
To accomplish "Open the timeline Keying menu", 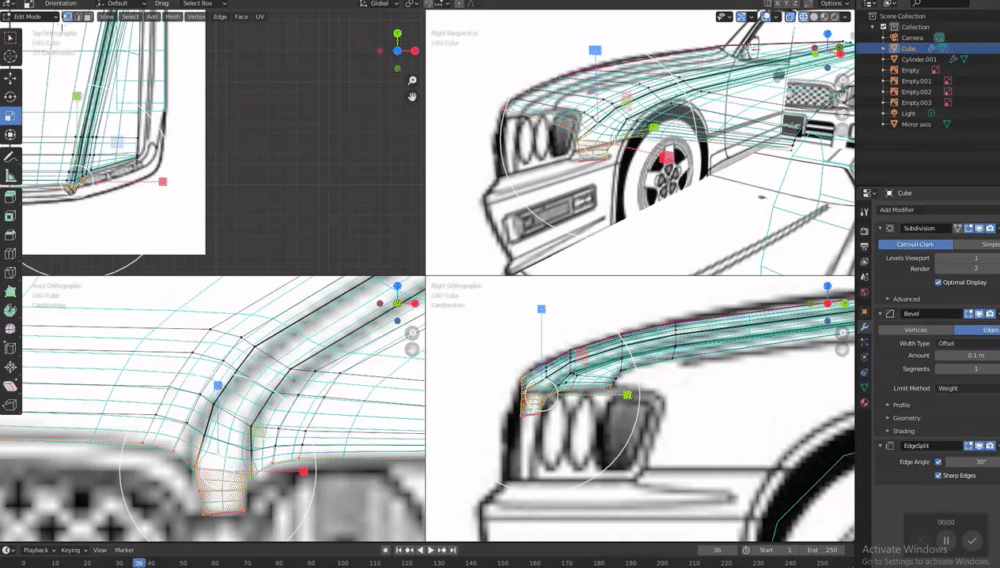I will click(74, 550).
